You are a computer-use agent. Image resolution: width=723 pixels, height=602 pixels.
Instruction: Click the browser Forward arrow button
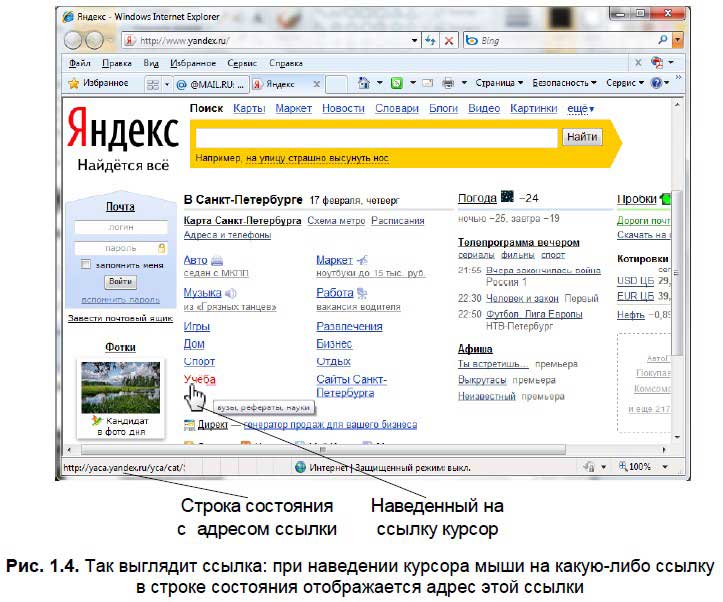pyautogui.click(x=95, y=41)
